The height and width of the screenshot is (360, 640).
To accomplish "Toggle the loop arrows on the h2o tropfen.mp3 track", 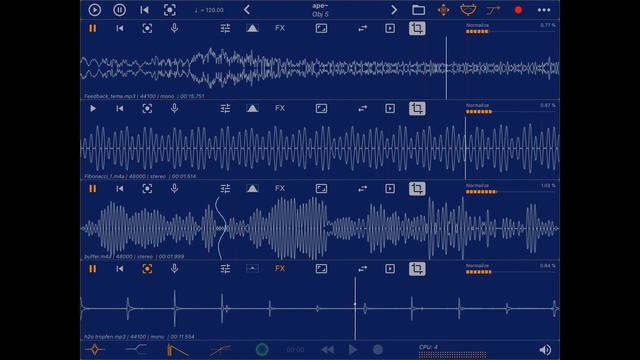I will point(362,269).
